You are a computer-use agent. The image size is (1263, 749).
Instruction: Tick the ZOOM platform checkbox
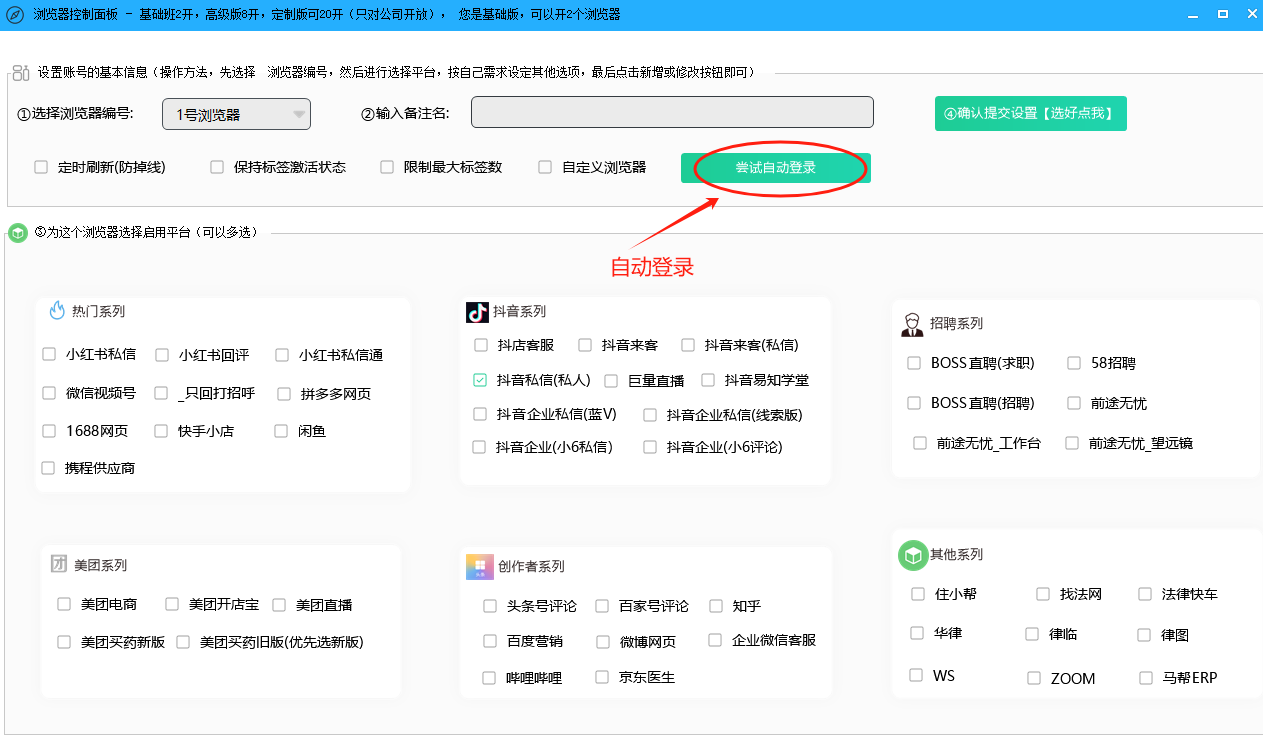1034,678
